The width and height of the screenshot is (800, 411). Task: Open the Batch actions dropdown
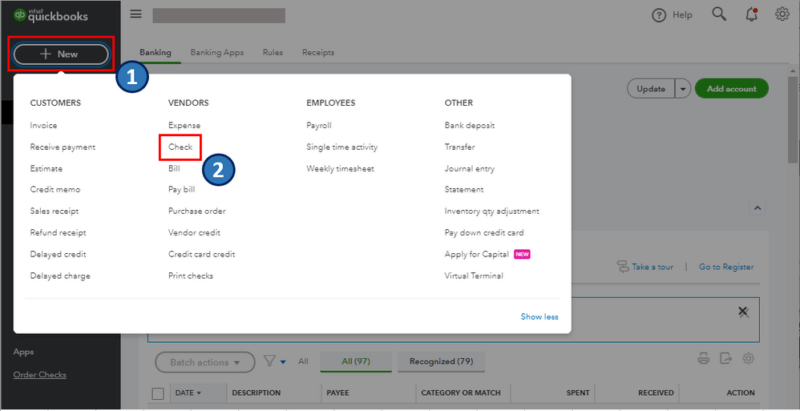tap(205, 362)
